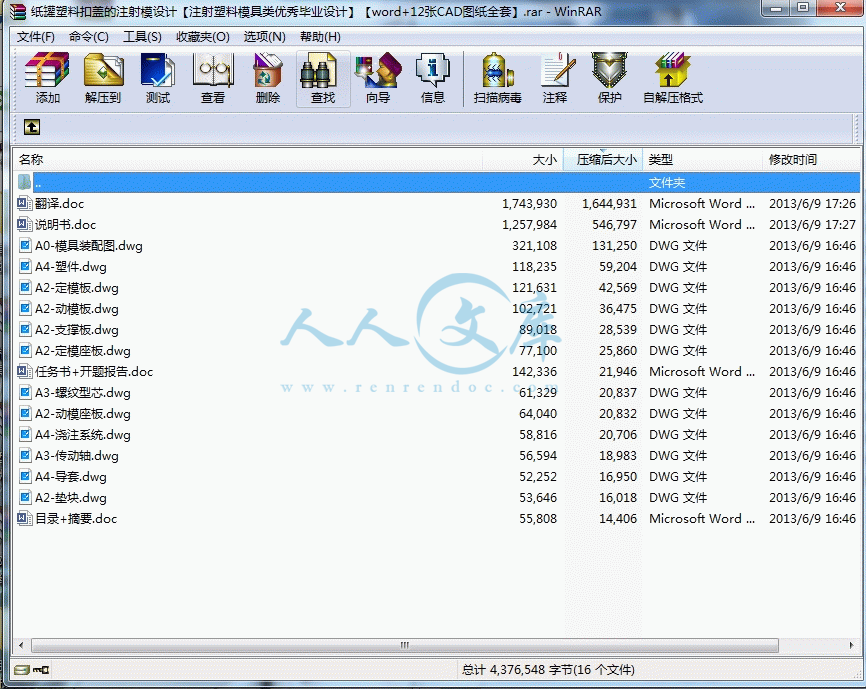This screenshot has height=689, width=866.
Task: Sort files by 类型 column header
Action: coord(702,160)
